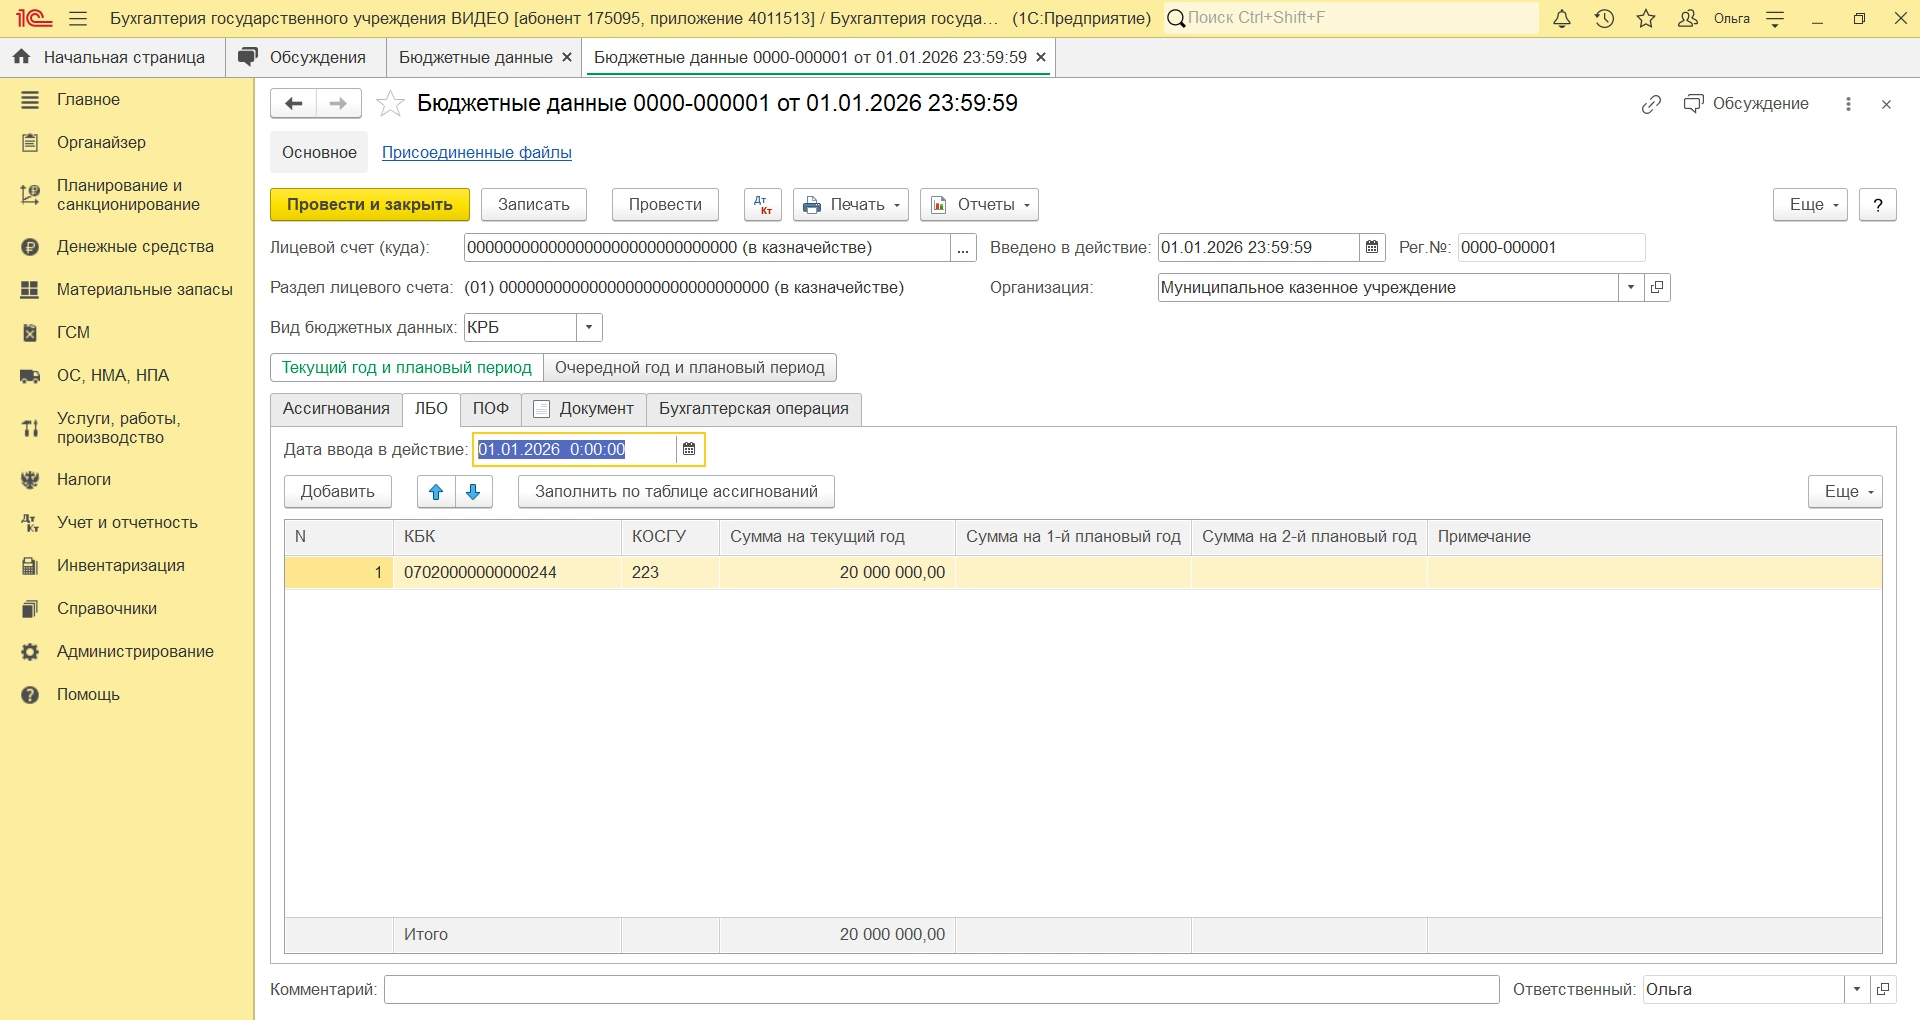Viewport: 1920px width, 1020px height.
Task: Switch to ПОФ tab
Action: click(491, 409)
